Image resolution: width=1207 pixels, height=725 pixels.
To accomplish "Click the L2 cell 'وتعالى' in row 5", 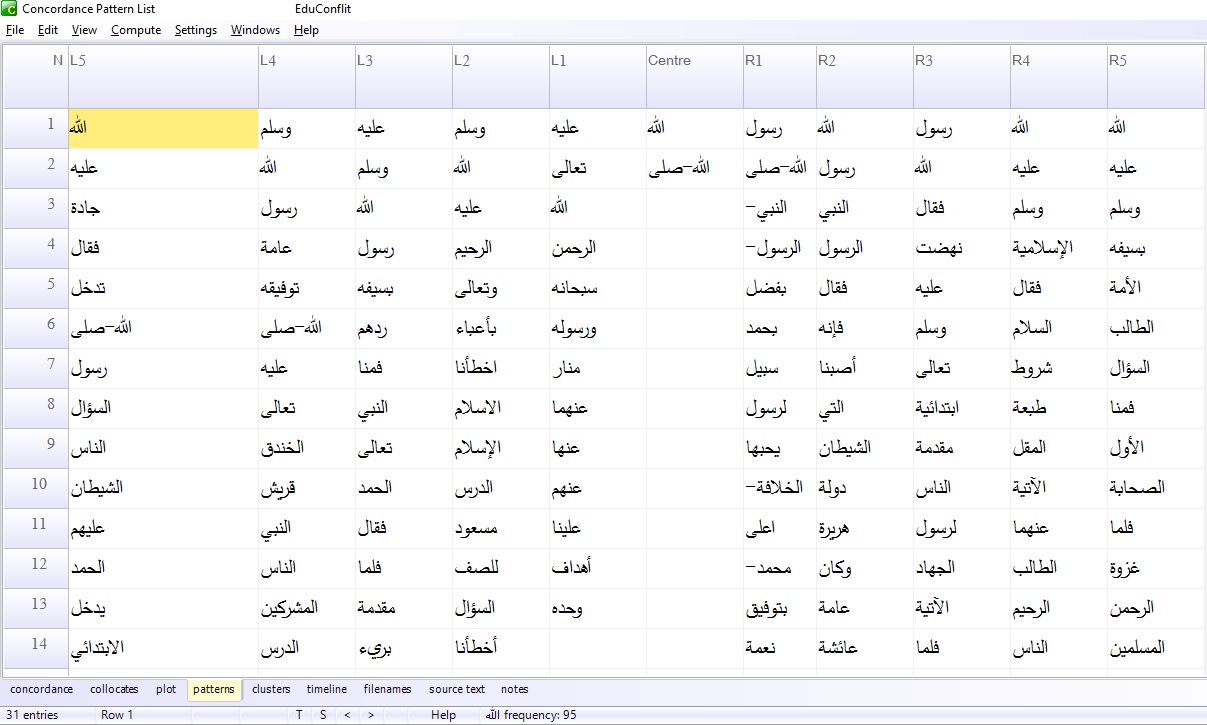I will [x=501, y=288].
